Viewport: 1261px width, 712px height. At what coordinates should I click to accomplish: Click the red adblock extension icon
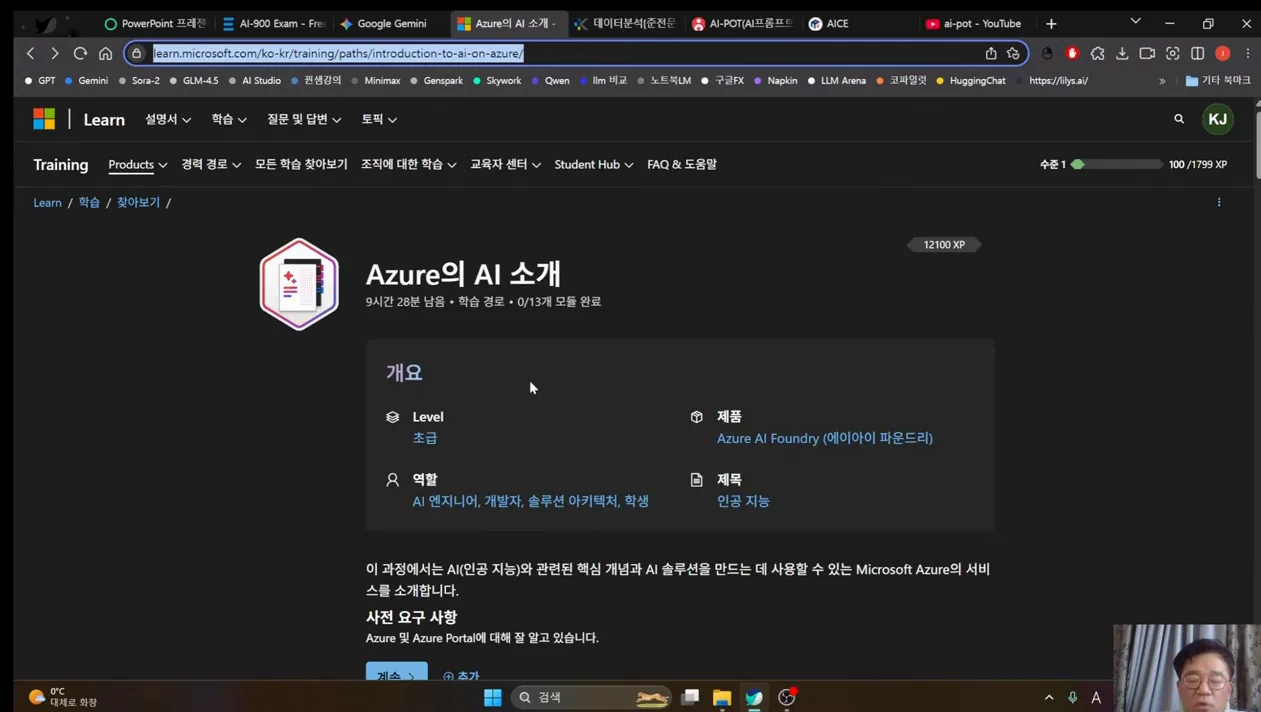coord(1072,53)
